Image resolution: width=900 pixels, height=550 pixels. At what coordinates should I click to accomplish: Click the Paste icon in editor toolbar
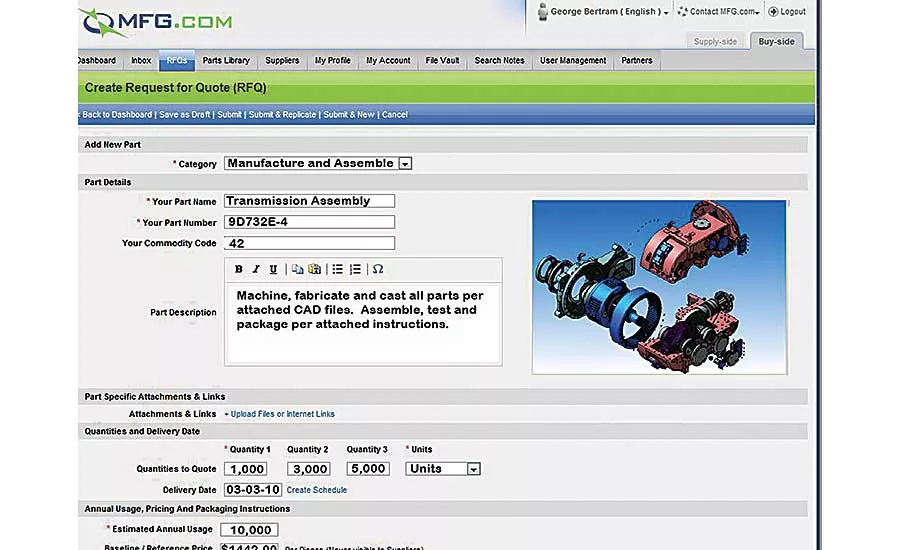click(315, 269)
